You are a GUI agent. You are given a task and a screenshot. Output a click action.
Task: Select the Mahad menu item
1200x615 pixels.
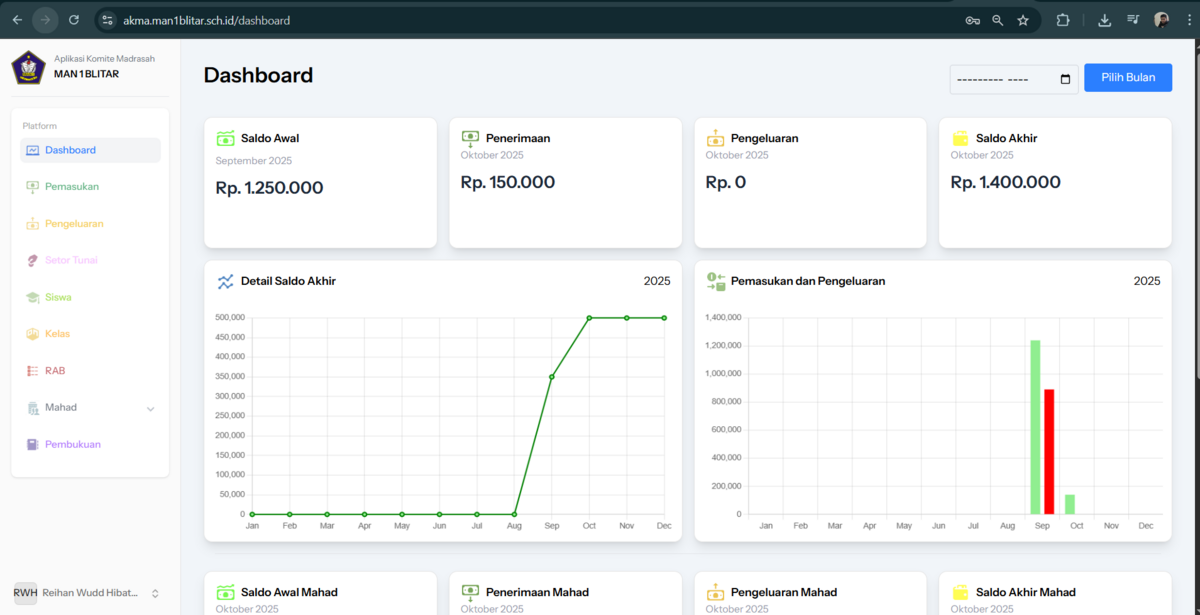click(x=61, y=408)
